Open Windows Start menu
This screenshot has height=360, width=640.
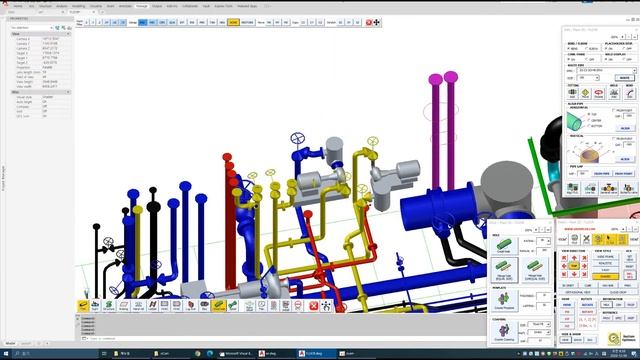[x=6, y=353]
